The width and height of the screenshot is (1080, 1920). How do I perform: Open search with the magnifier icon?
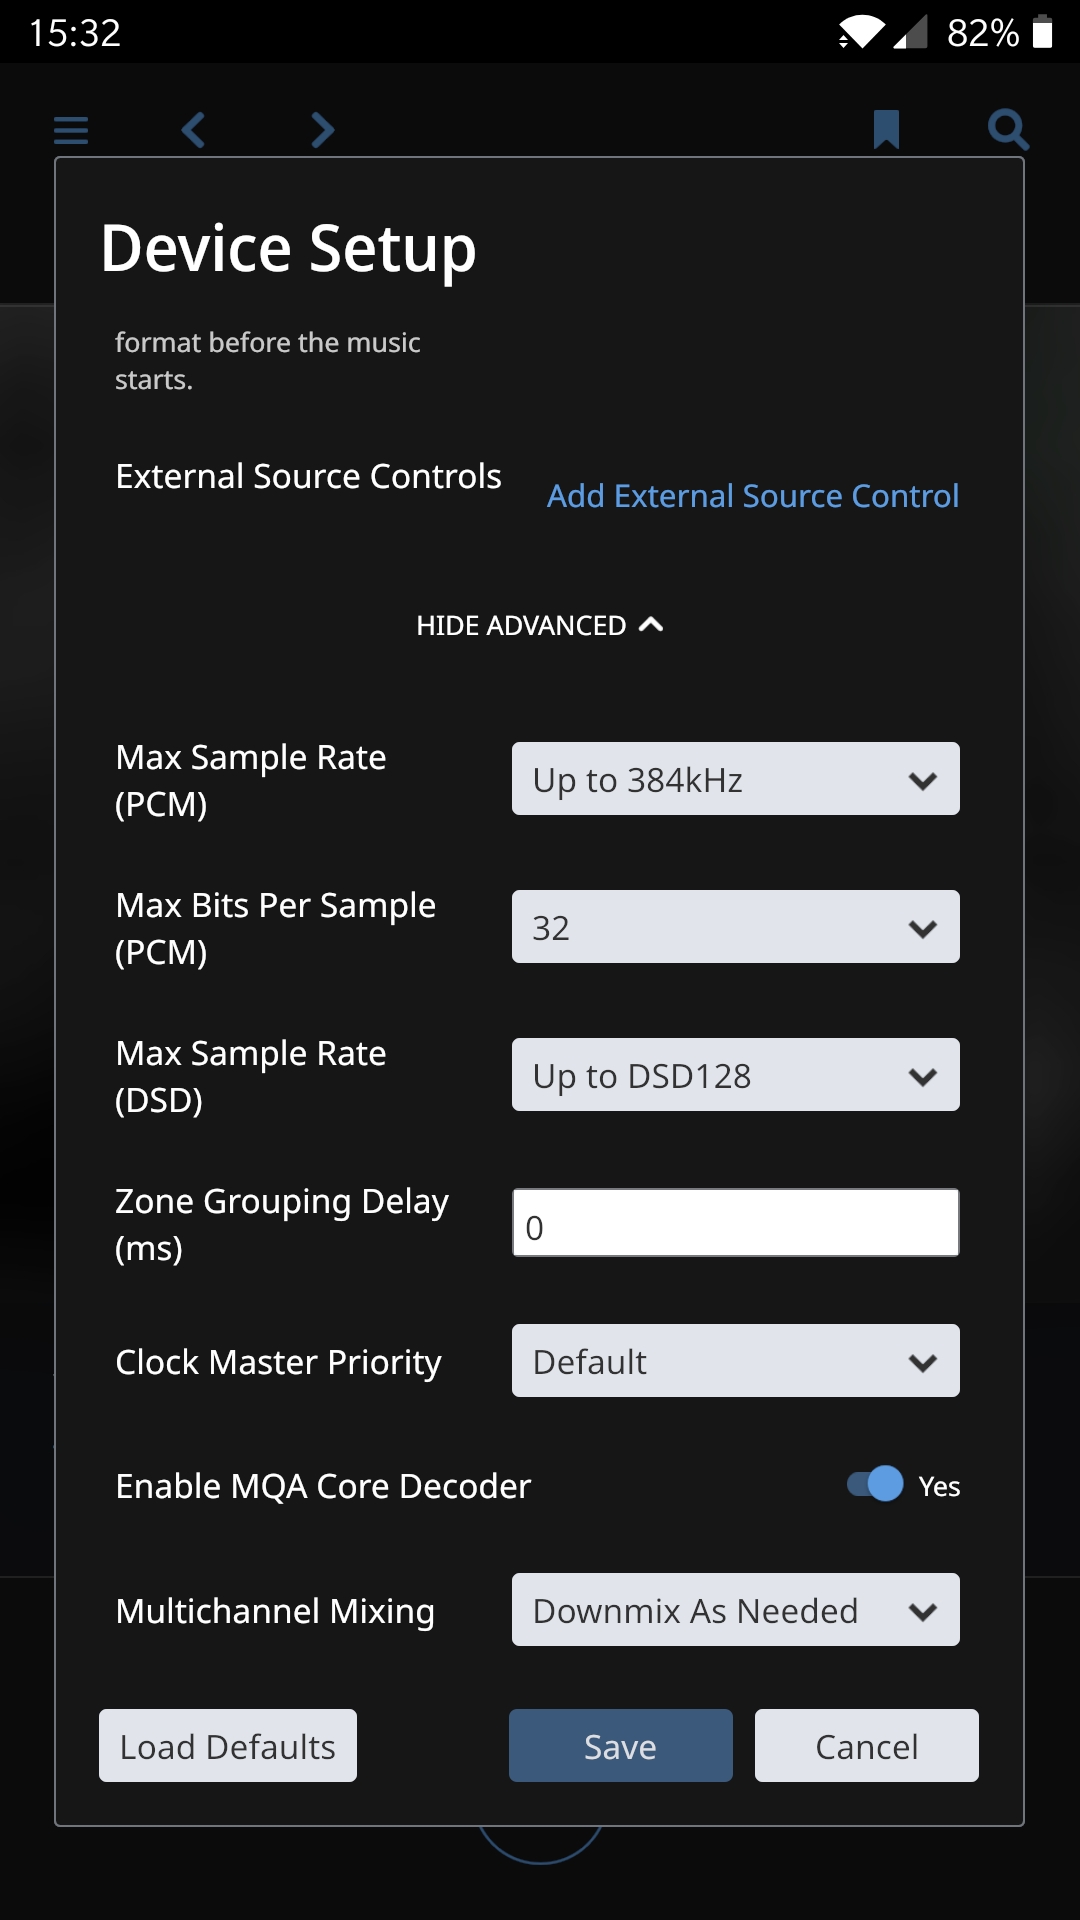1008,130
